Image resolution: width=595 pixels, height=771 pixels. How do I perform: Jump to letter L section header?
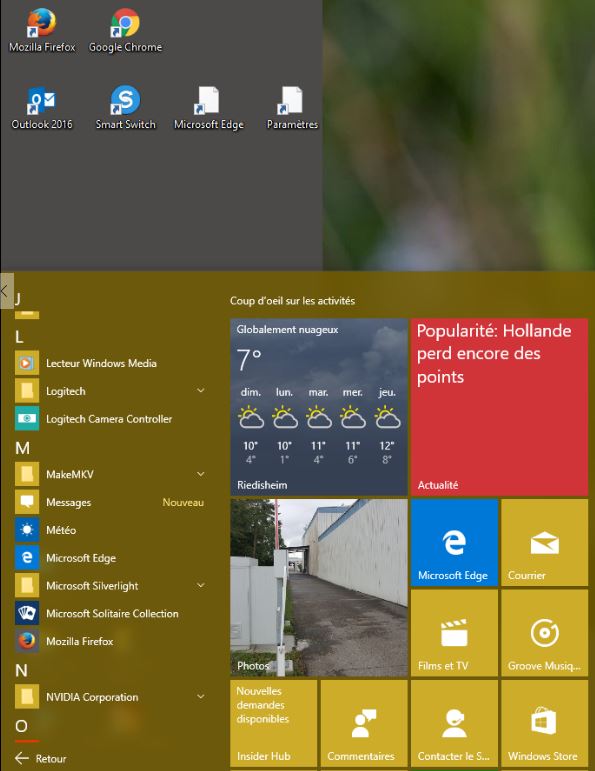19,337
